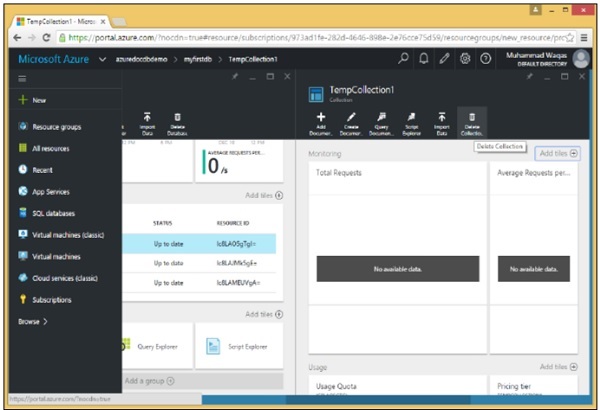Click the Delete Collection trash icon
Screen dimensions: 600x410
point(472,117)
